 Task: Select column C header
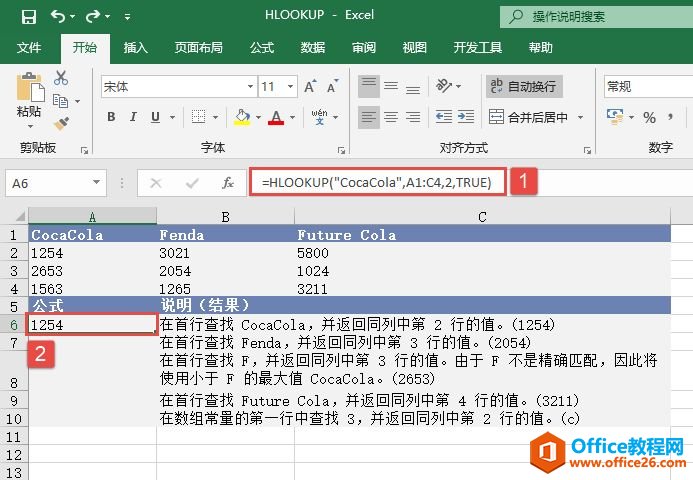coord(482,217)
